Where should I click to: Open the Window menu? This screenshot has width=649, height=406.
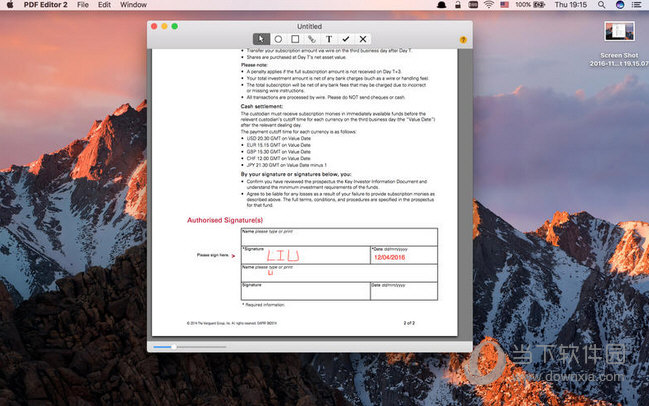point(134,5)
